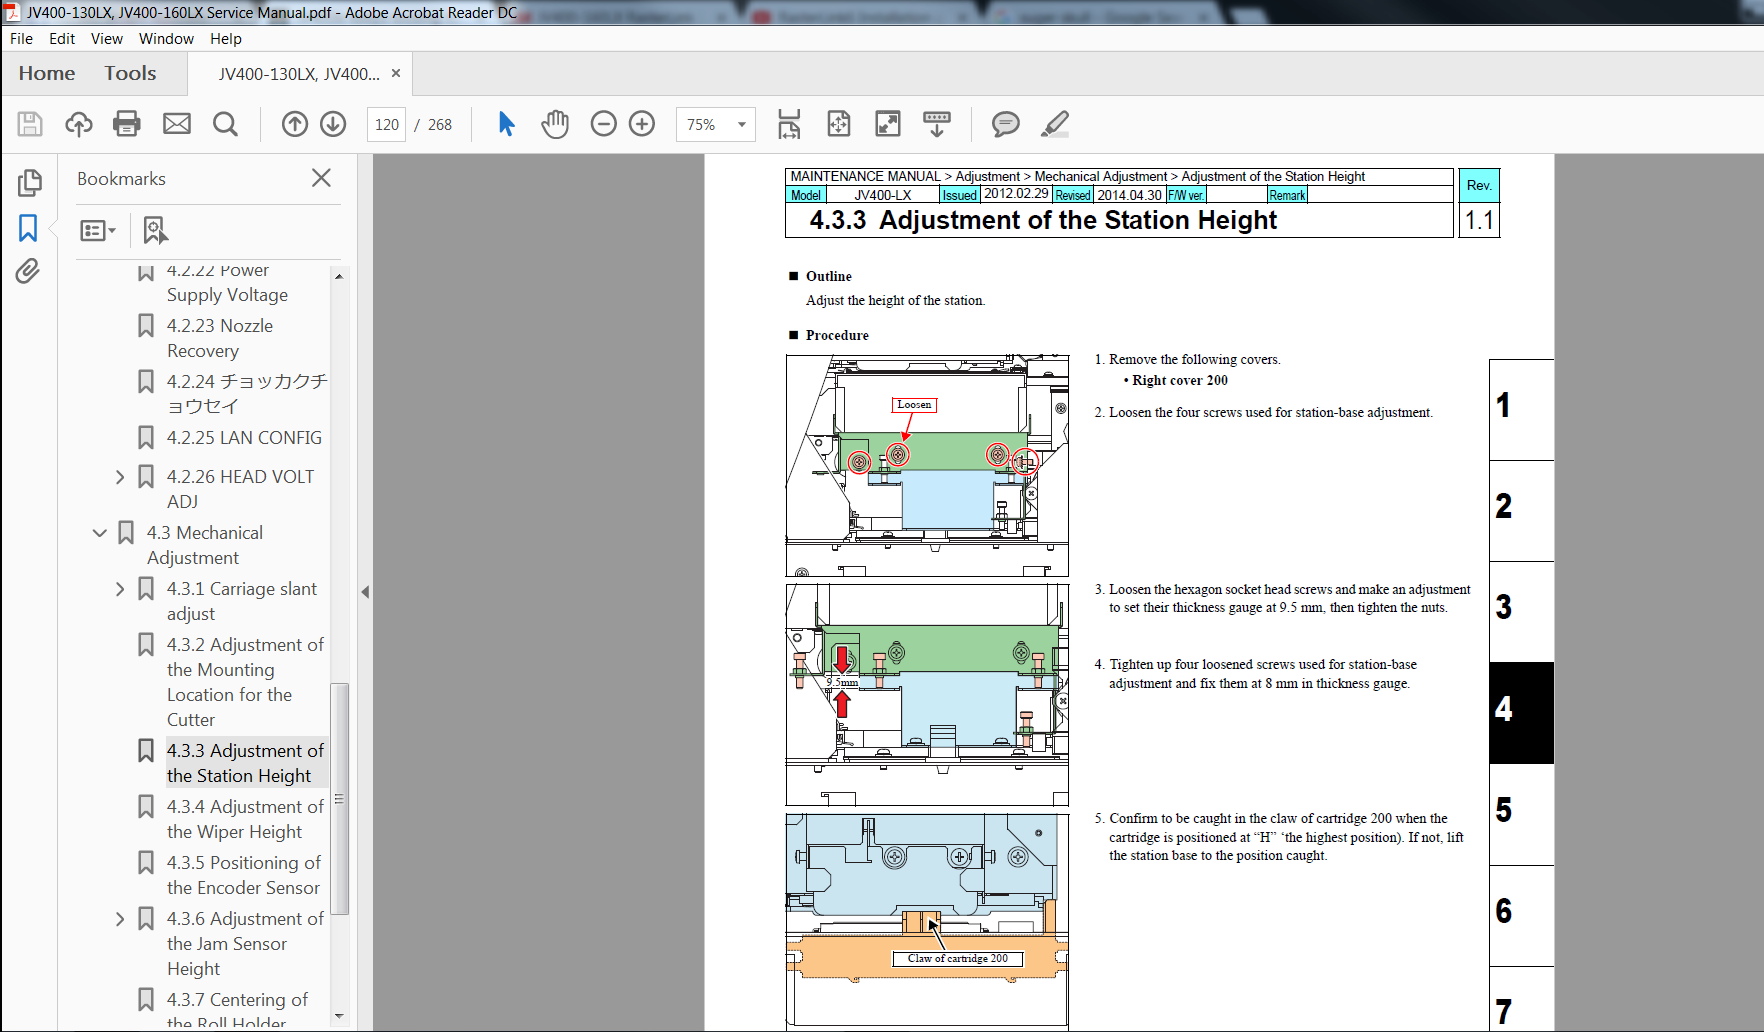This screenshot has width=1764, height=1032.
Task: Close the Bookmarks pane
Action: [x=321, y=178]
